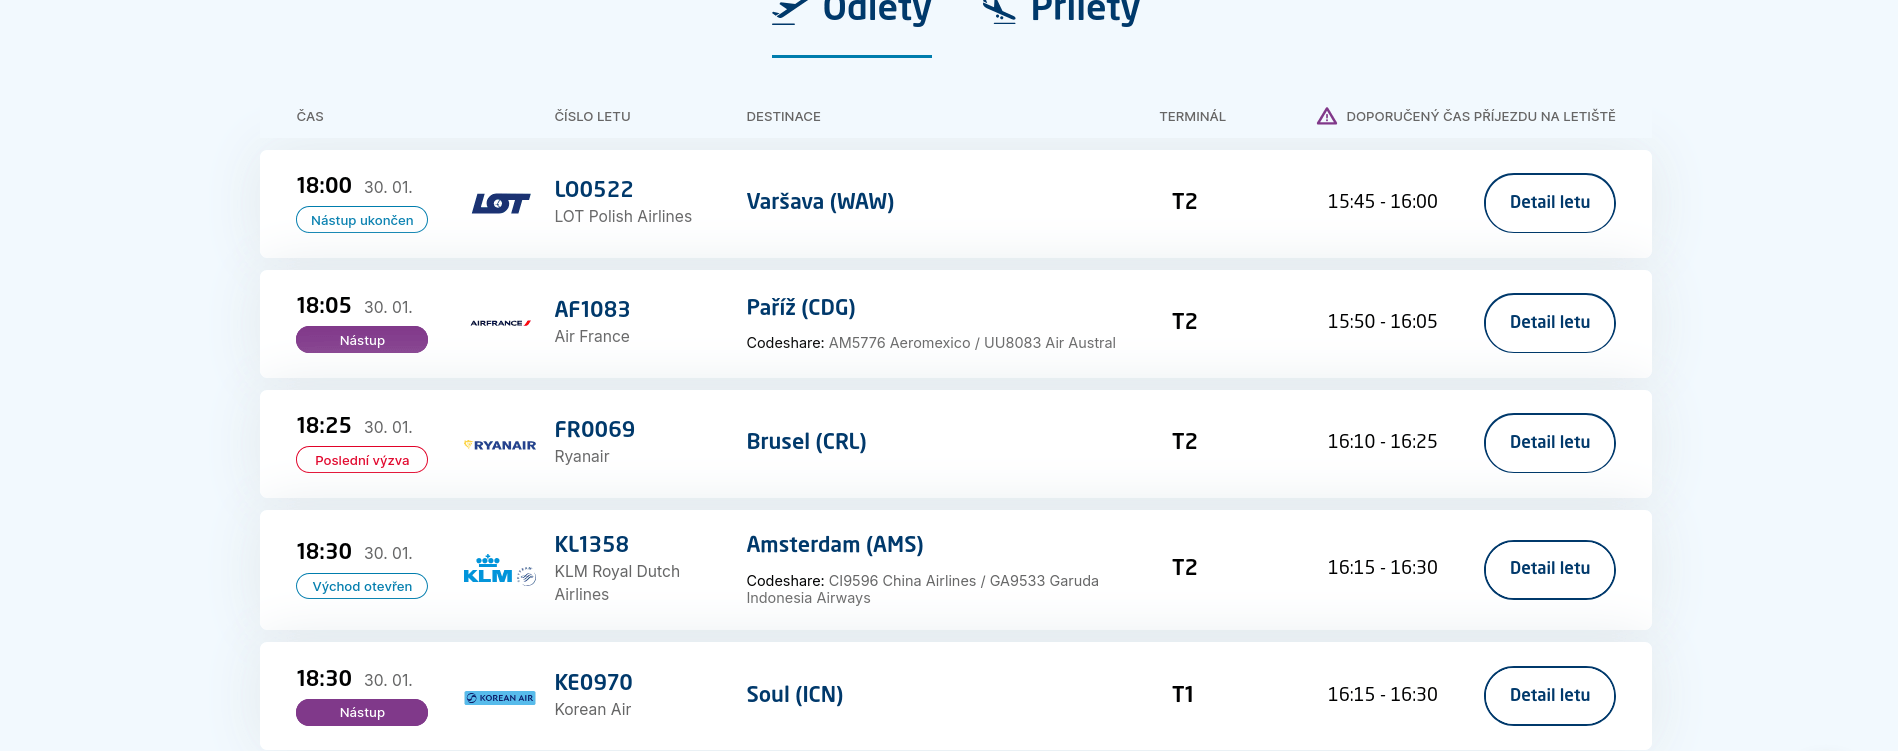This screenshot has height=751, width=1898.
Task: Click the Air France logo
Action: coord(500,323)
